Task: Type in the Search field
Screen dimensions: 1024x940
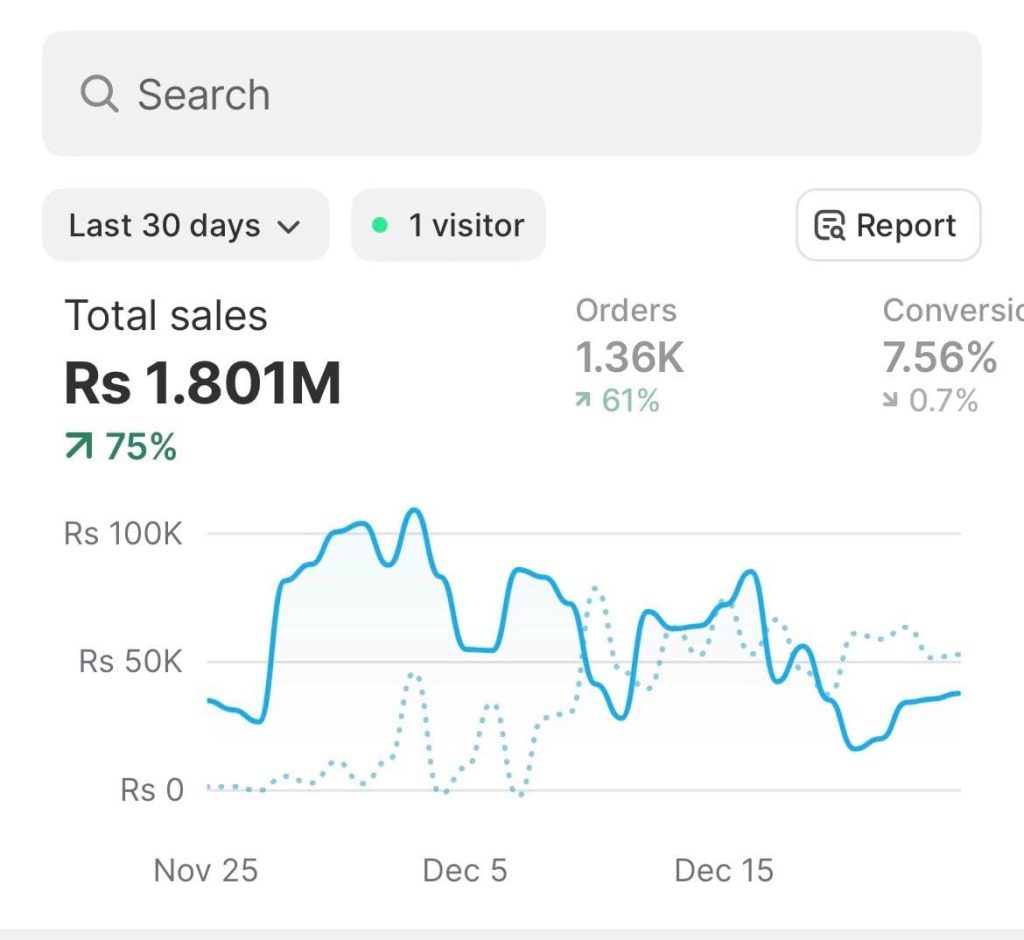Action: (540, 95)
